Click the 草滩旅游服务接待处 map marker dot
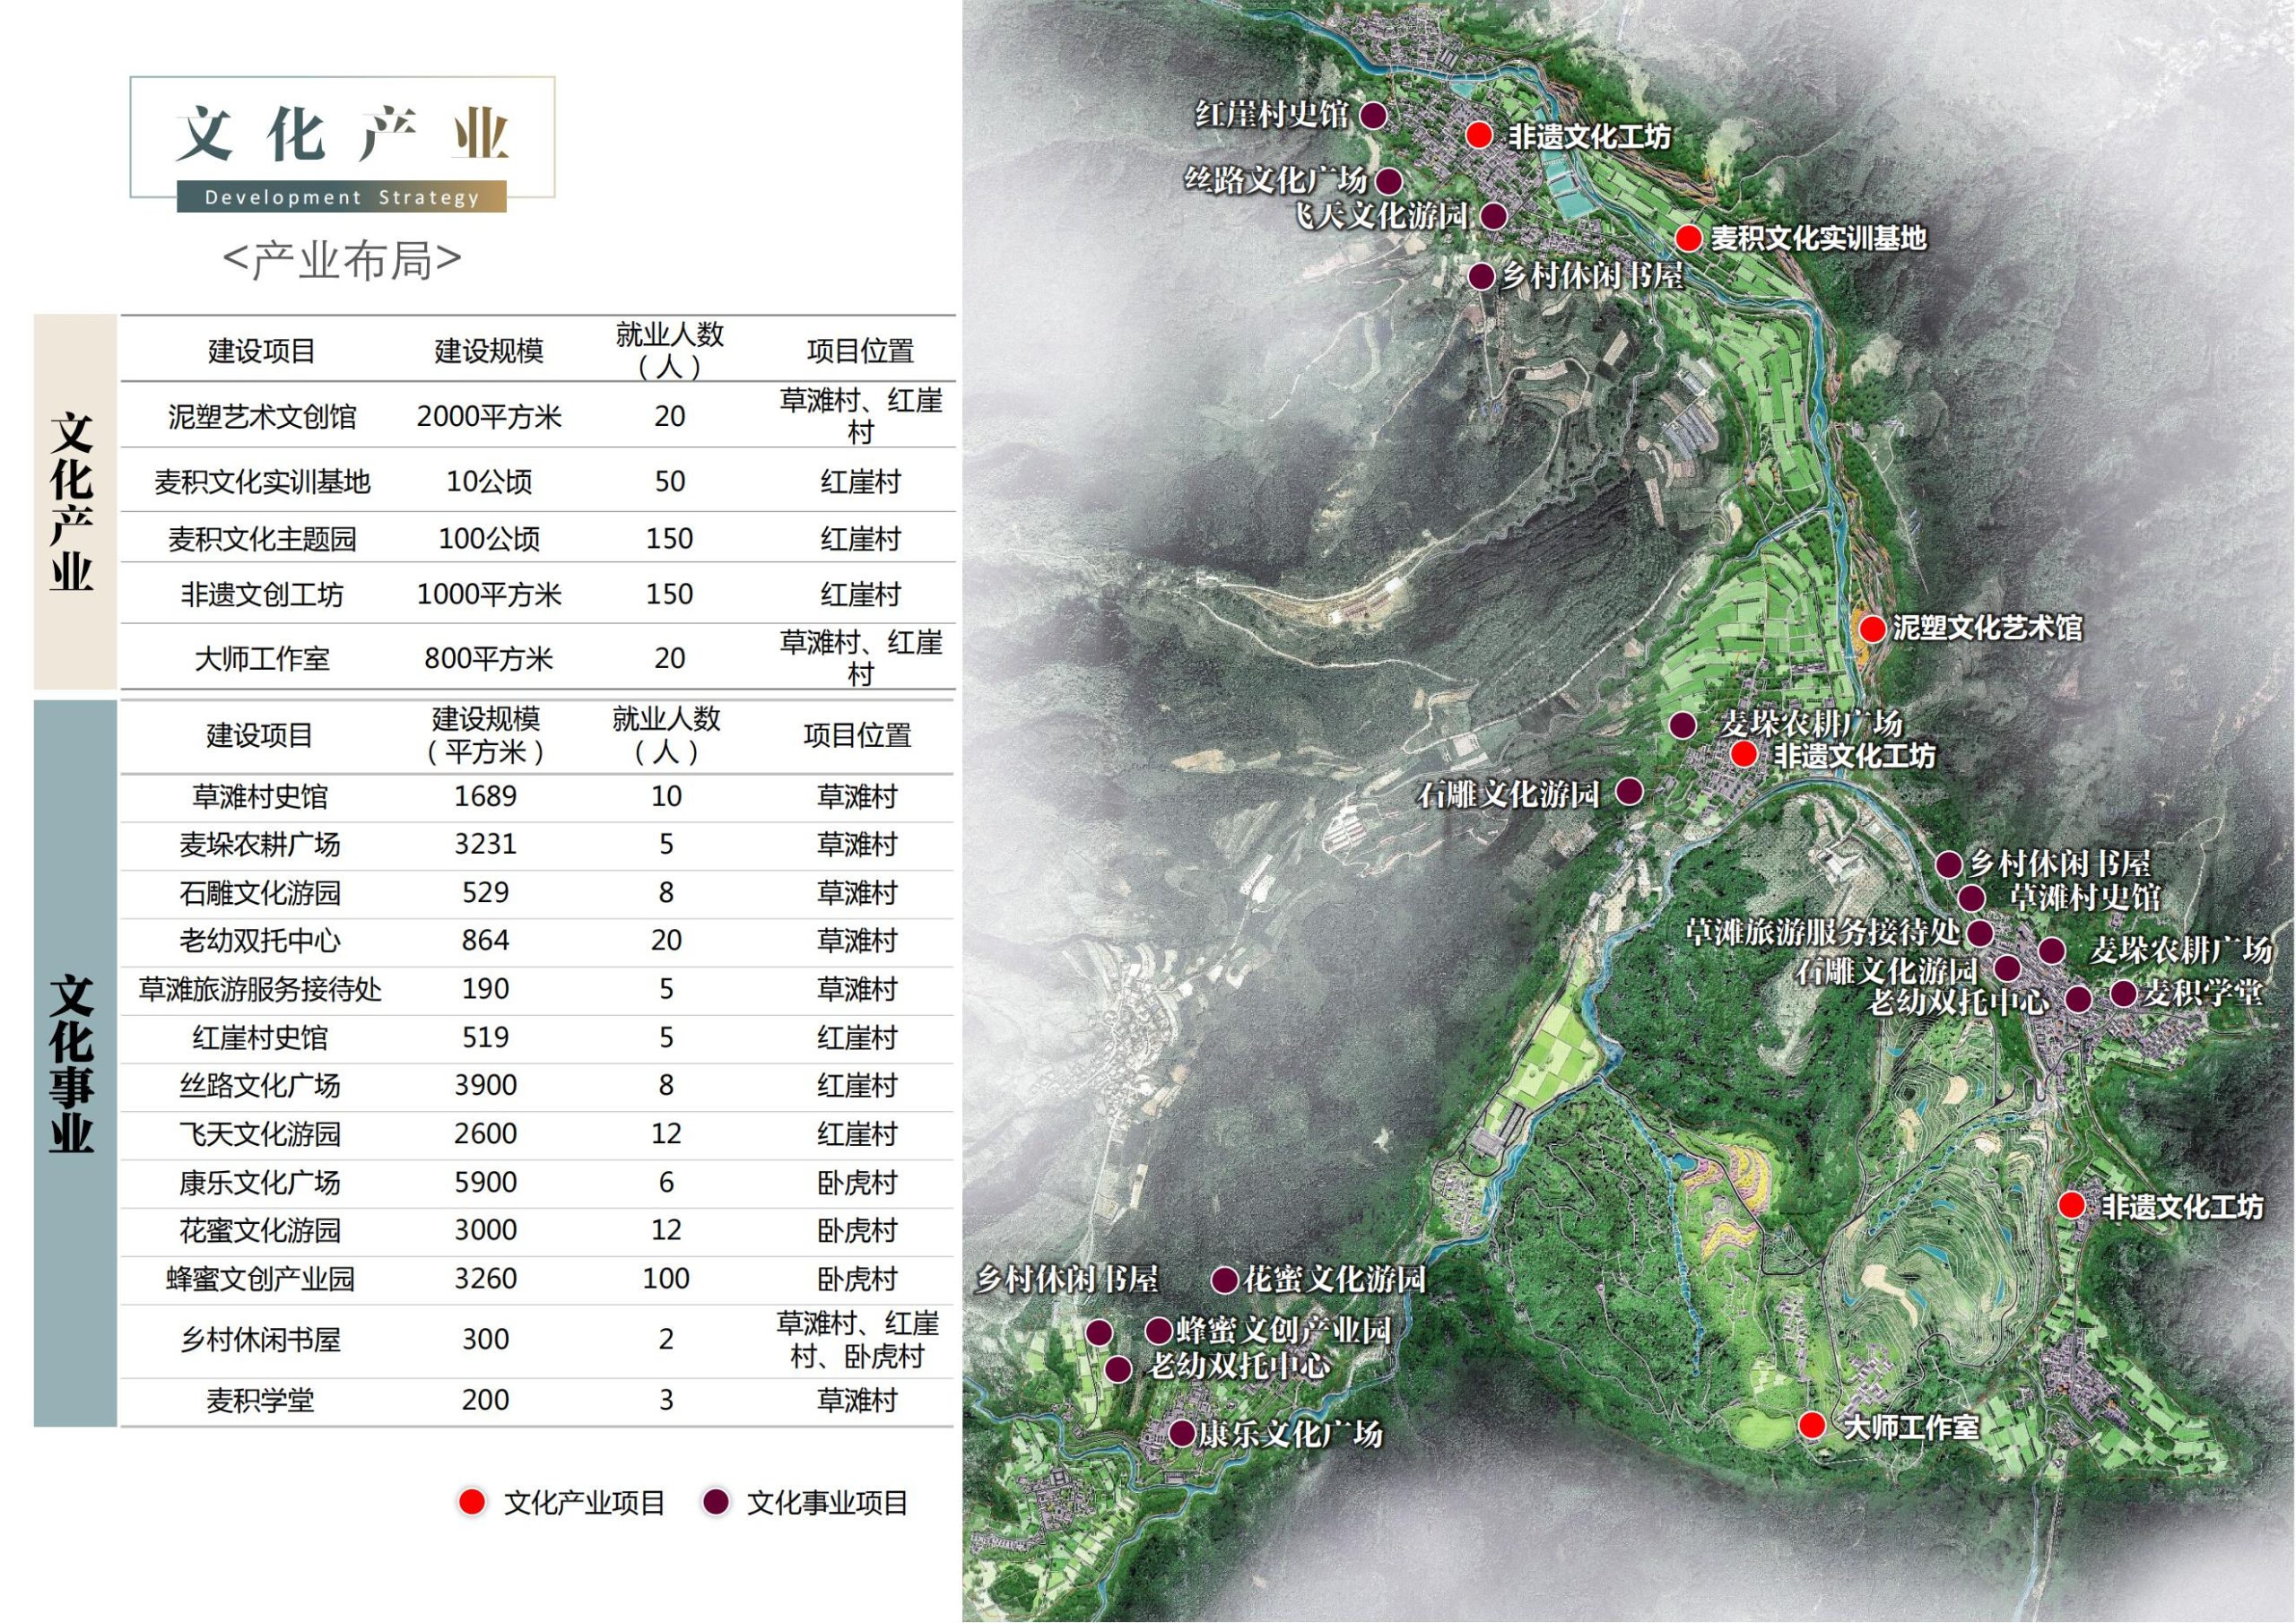 1979,933
